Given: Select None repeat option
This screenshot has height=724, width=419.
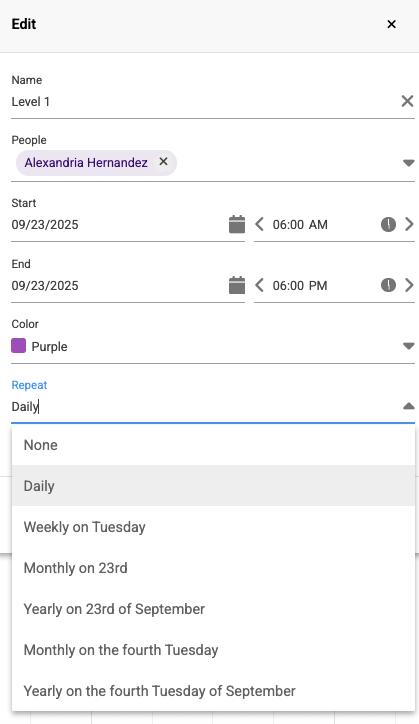Looking at the screenshot, I should click(213, 445).
